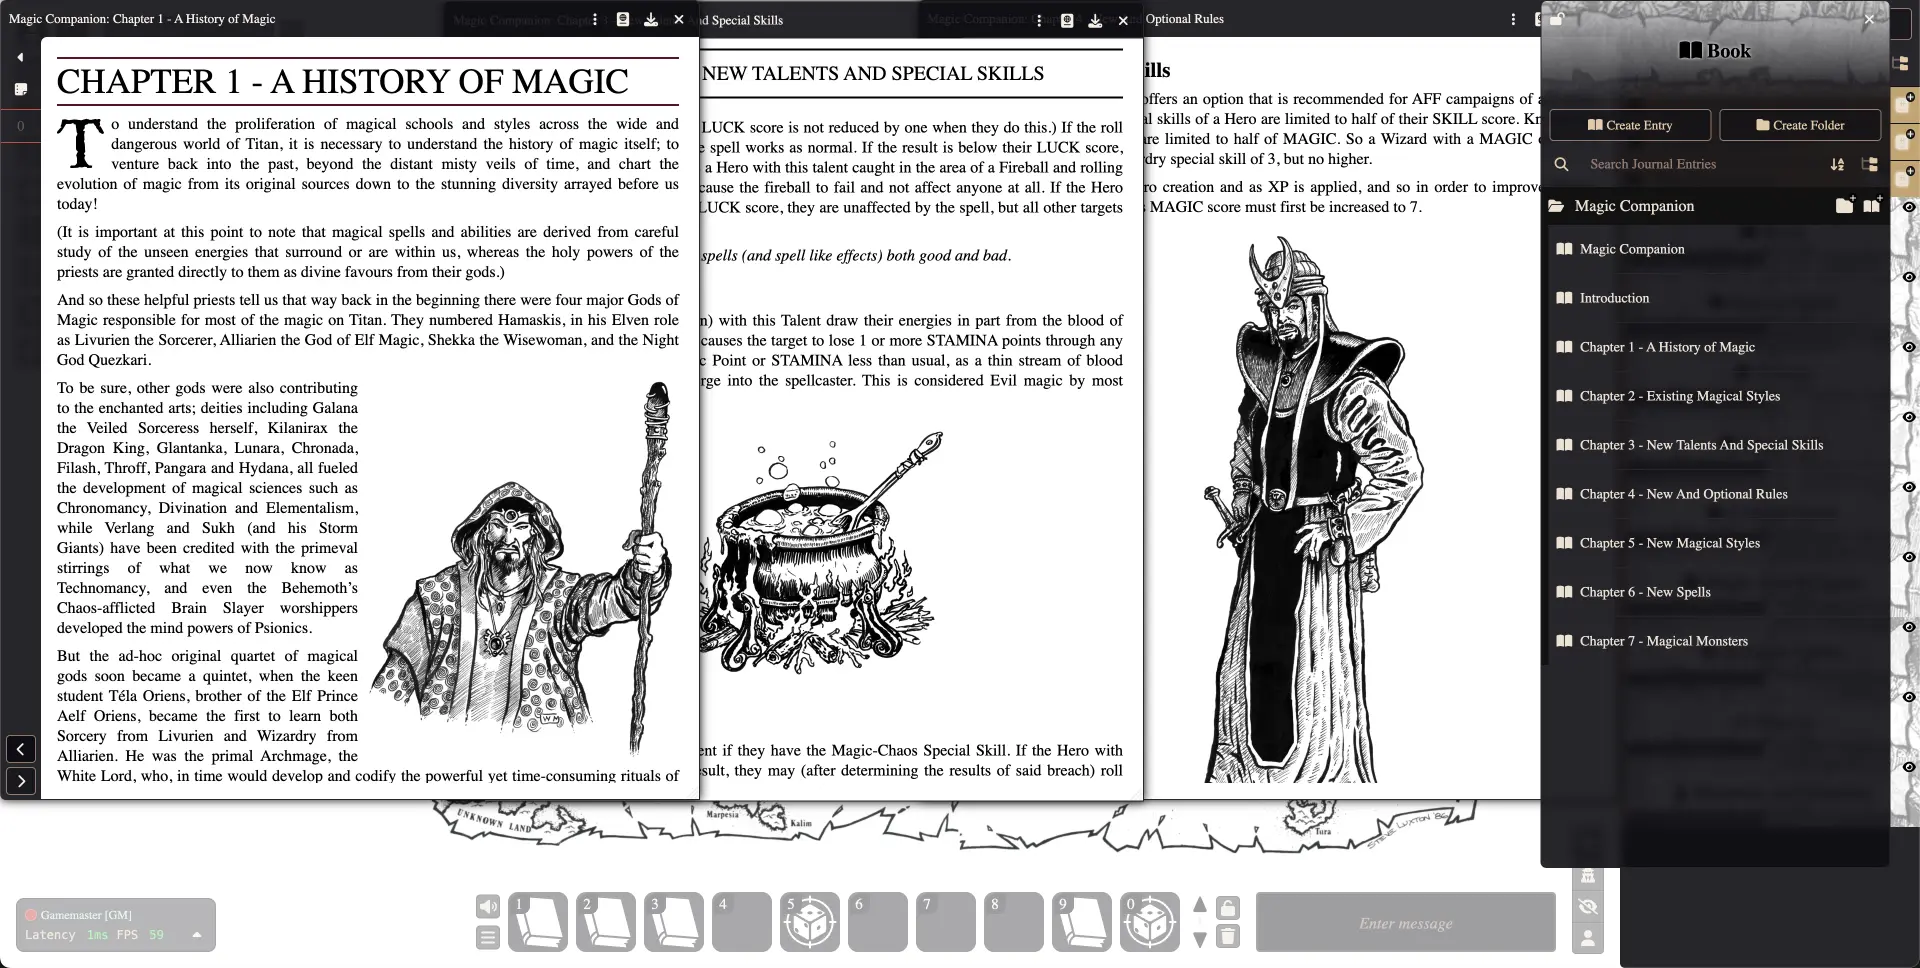Click the download icon in Chapter 1 window
The image size is (1920, 968).
point(651,20)
